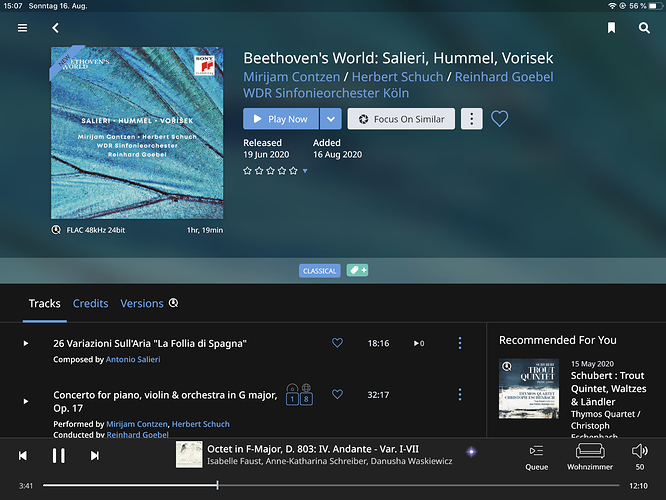Skip to previous track
This screenshot has width=666, height=500.
click(23, 455)
